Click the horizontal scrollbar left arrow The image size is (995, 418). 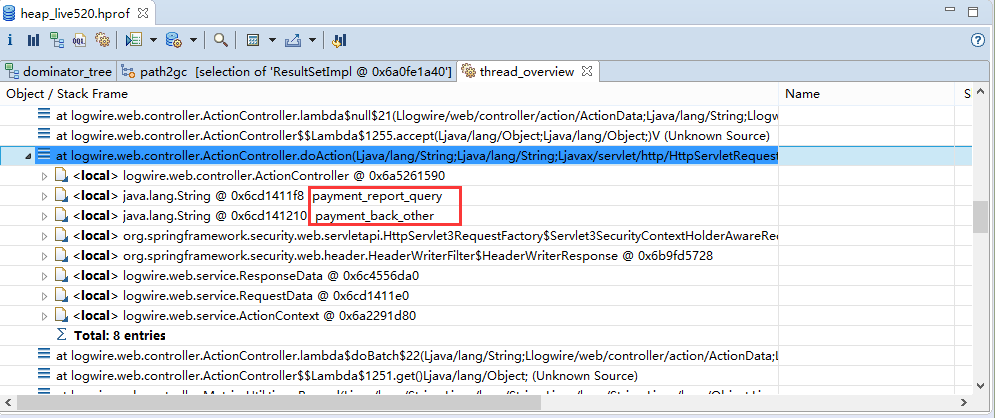pos(8,402)
